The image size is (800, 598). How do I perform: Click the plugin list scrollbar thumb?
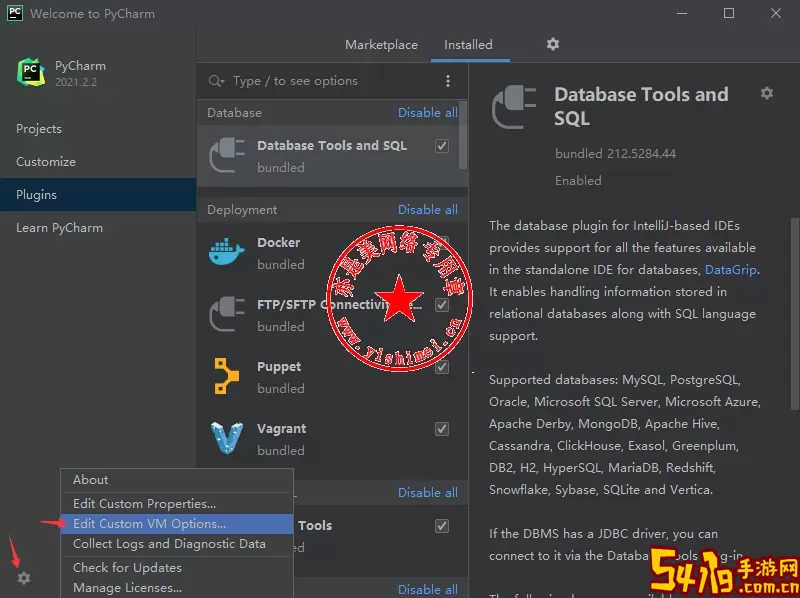point(463,136)
